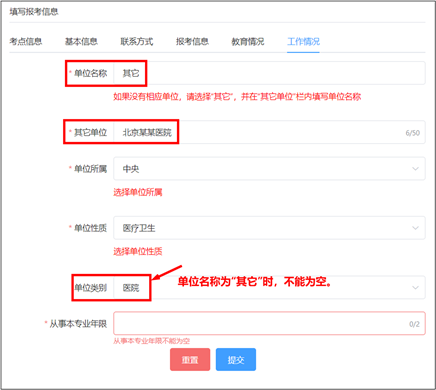
Task: Open the 教育情况 tab
Action: tap(248, 41)
